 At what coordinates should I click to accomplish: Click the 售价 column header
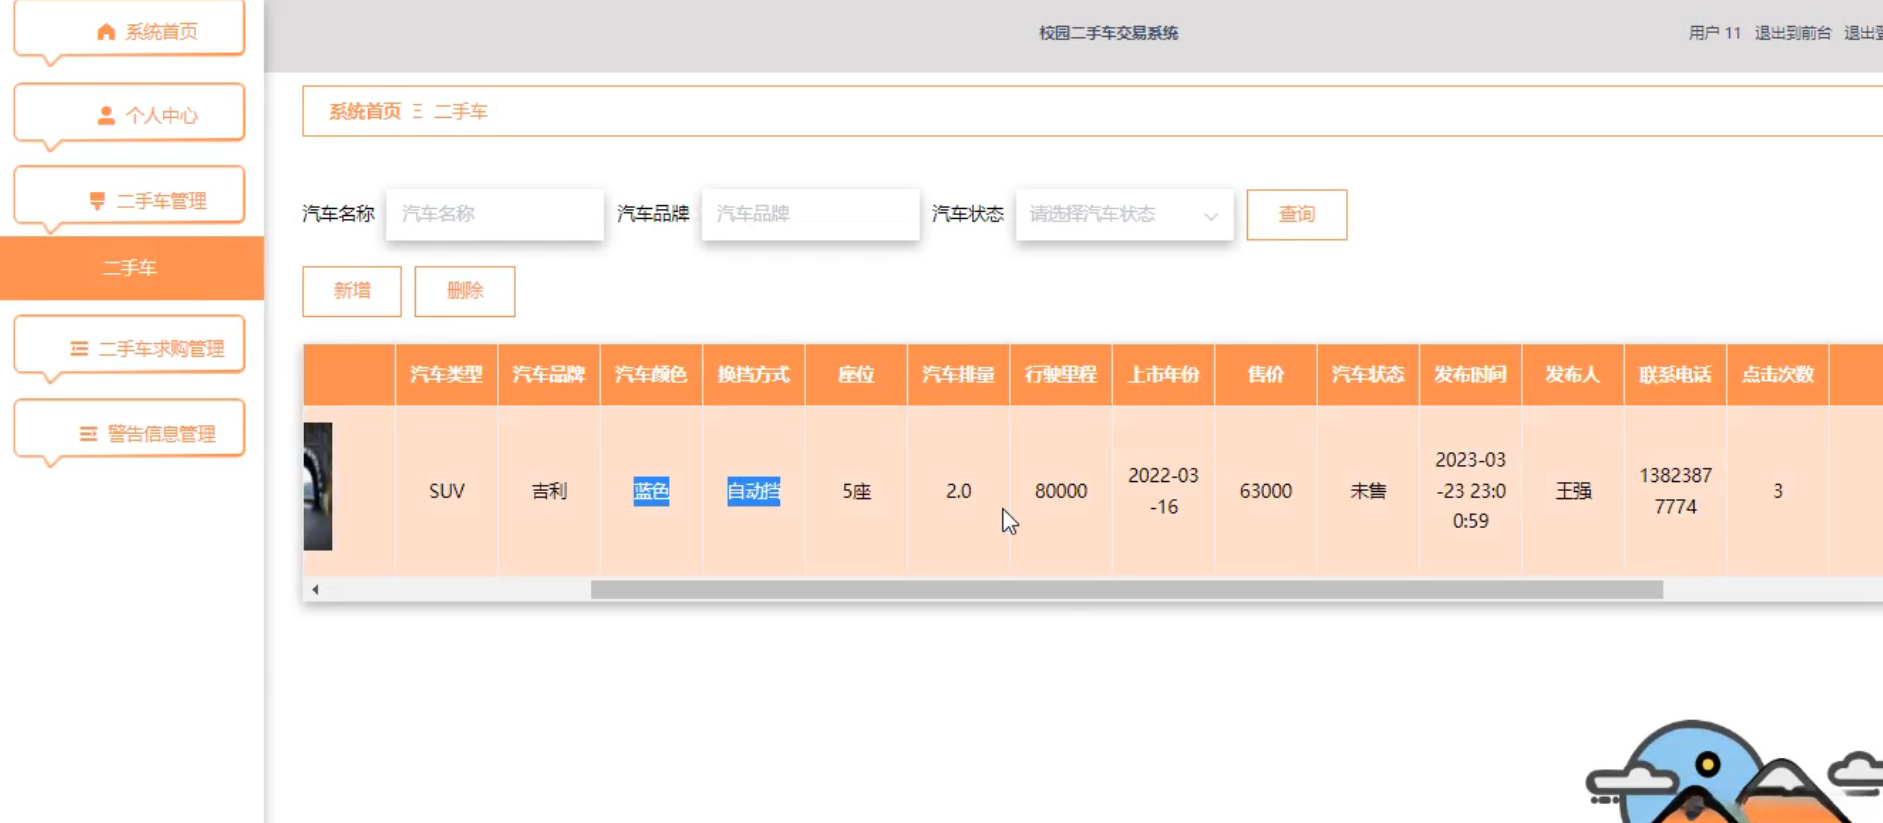pyautogui.click(x=1266, y=375)
